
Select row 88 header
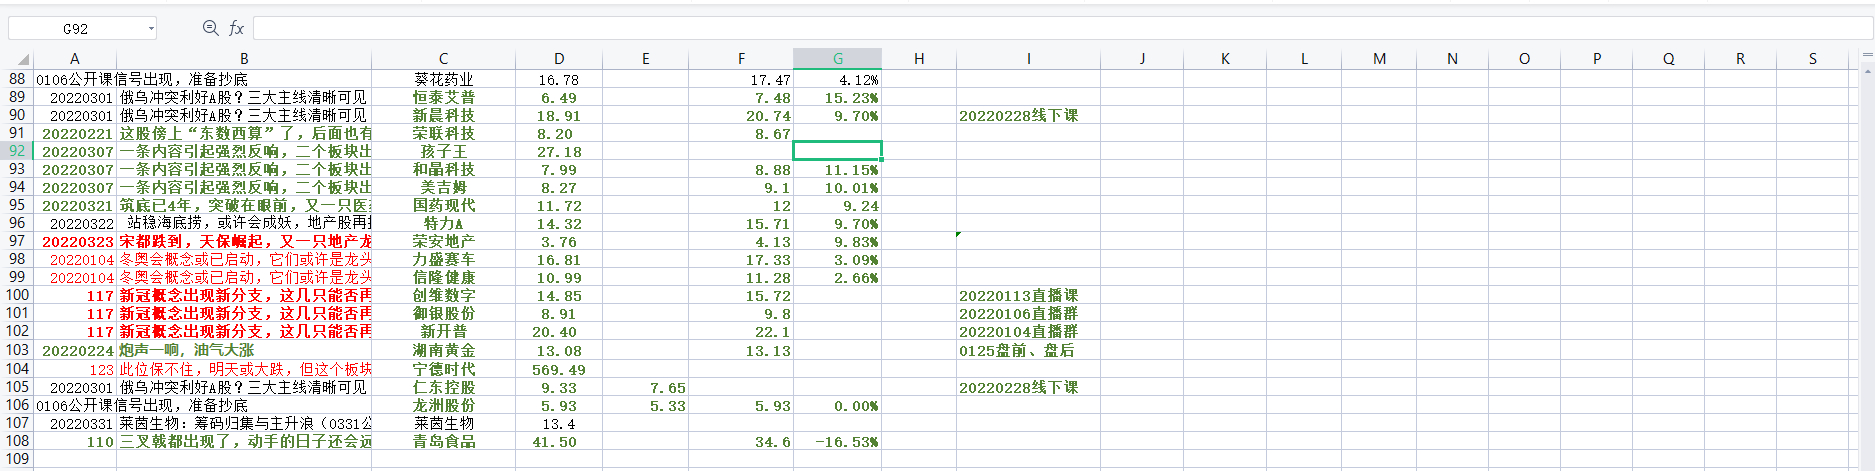click(x=17, y=79)
